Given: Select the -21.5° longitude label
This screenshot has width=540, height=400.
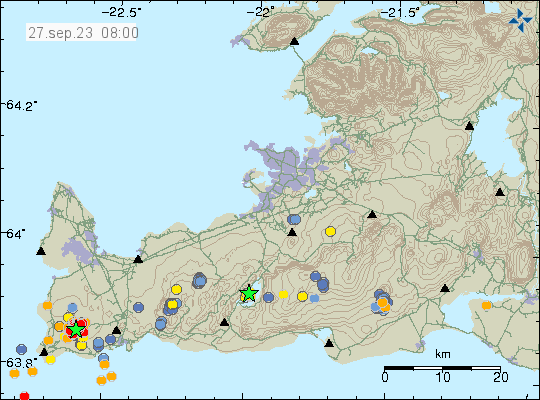Looking at the screenshot, I should click(x=401, y=13).
